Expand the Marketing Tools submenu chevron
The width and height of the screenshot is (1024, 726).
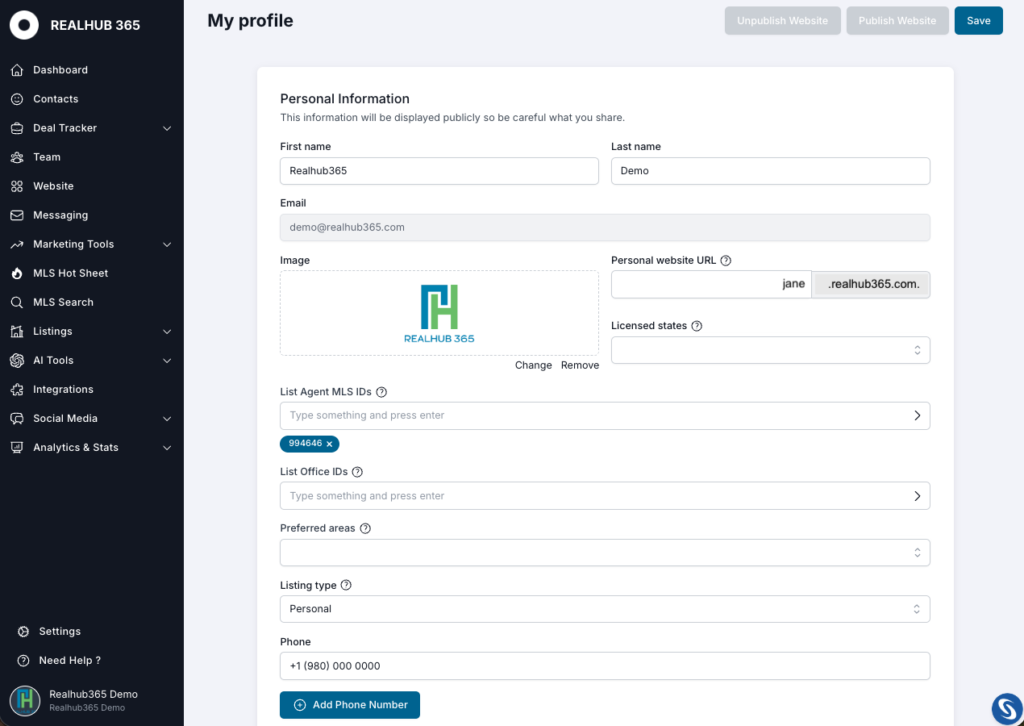(x=167, y=245)
